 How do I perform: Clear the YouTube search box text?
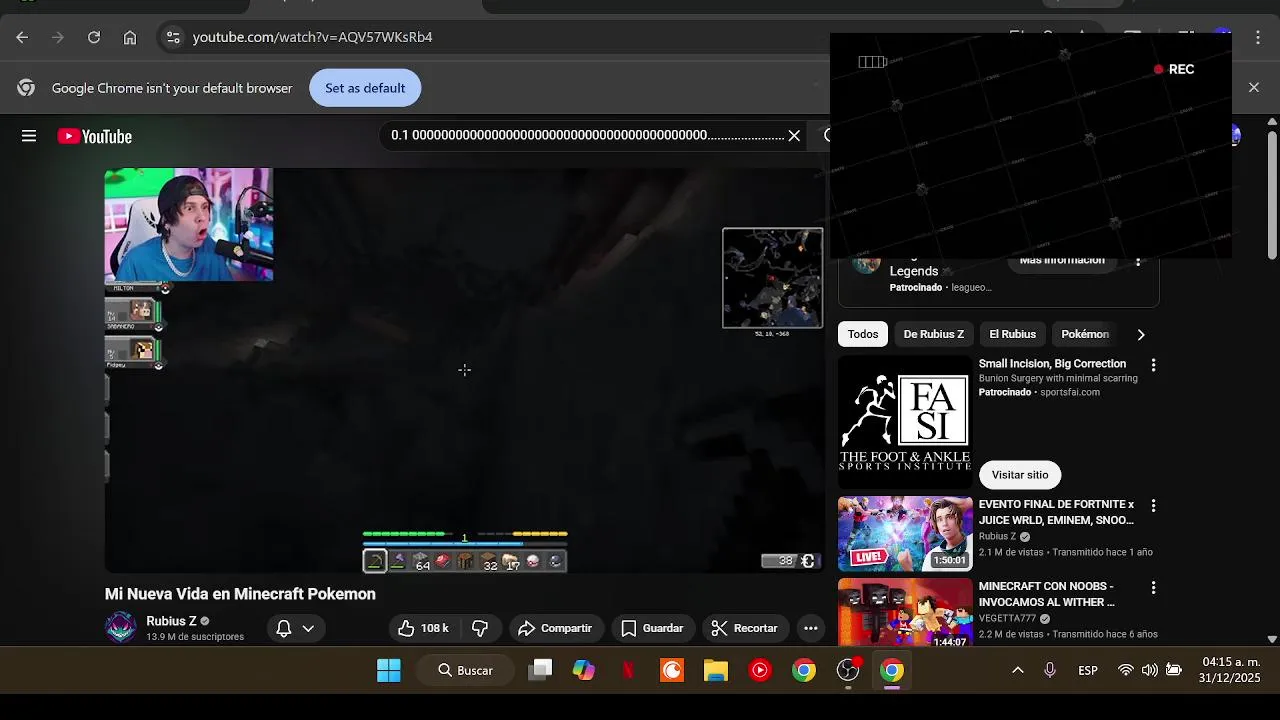794,135
